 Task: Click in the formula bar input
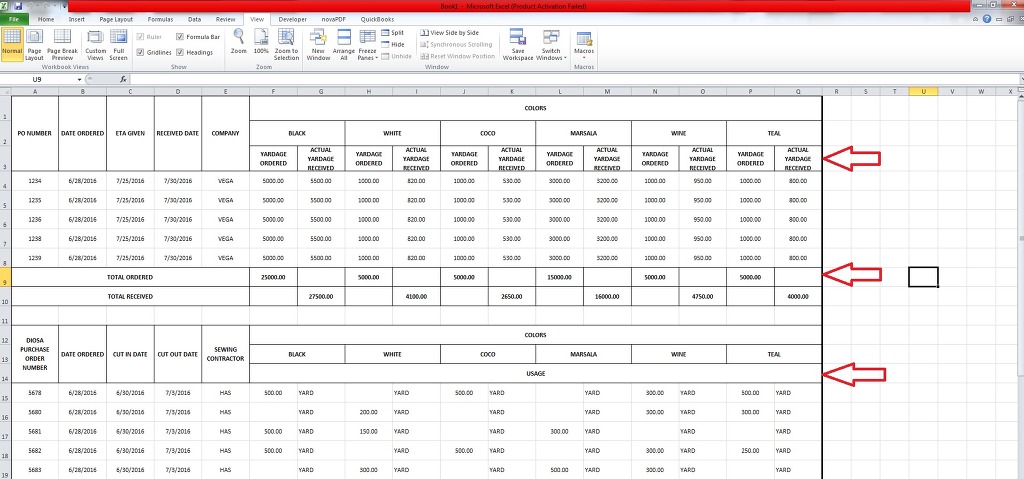click(x=500, y=79)
